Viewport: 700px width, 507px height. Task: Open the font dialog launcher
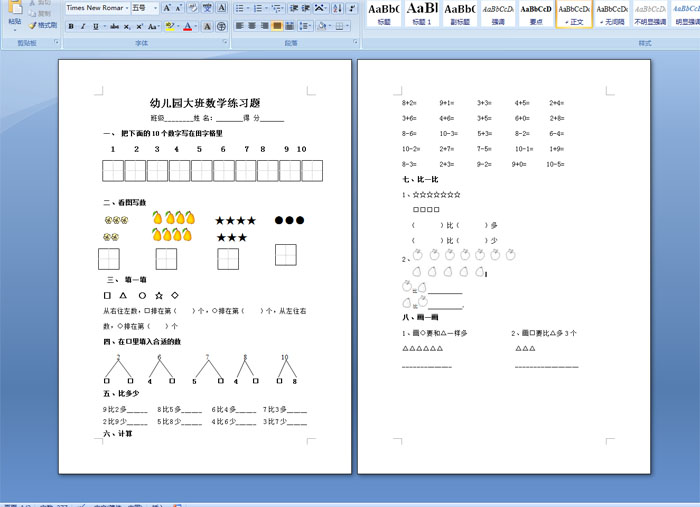coord(225,42)
